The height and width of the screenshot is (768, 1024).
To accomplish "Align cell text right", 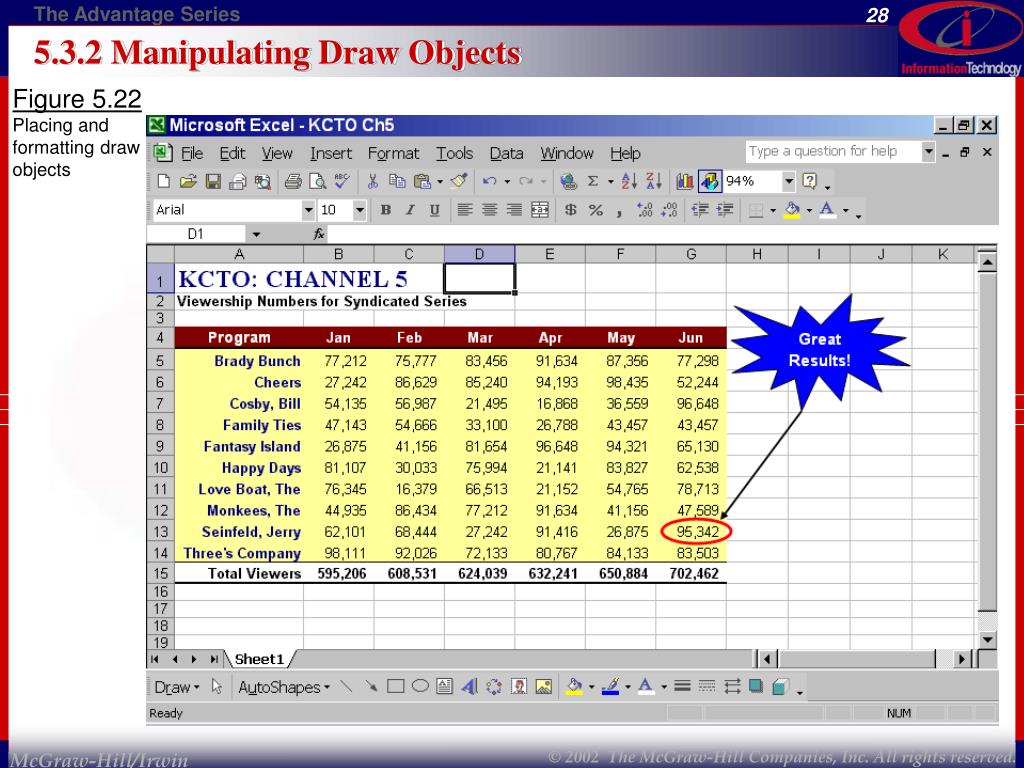I will (x=515, y=210).
